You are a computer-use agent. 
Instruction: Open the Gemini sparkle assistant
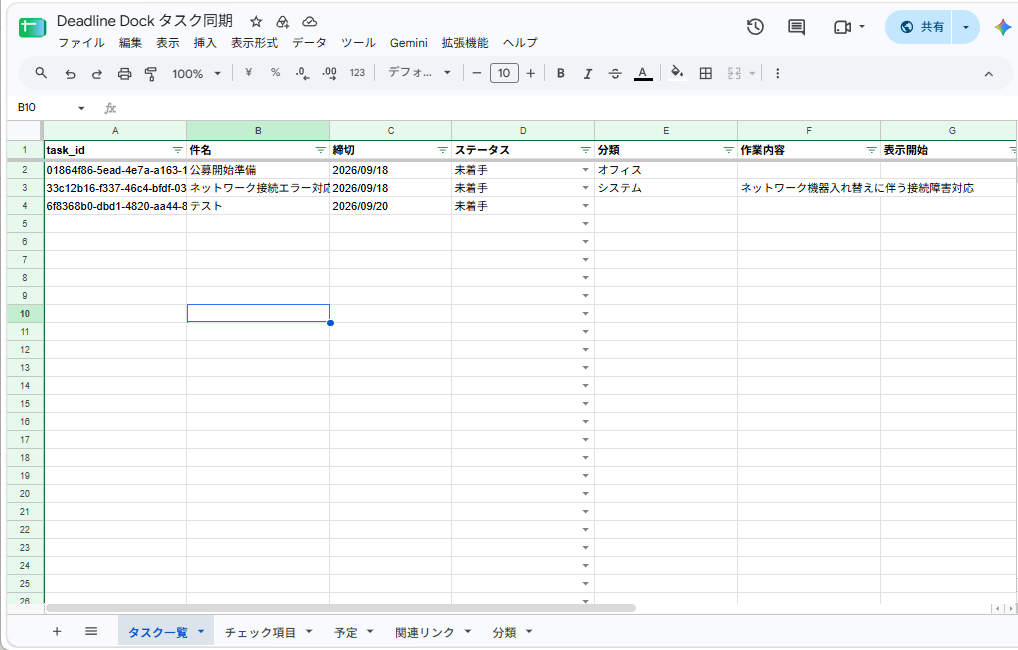coord(1002,27)
